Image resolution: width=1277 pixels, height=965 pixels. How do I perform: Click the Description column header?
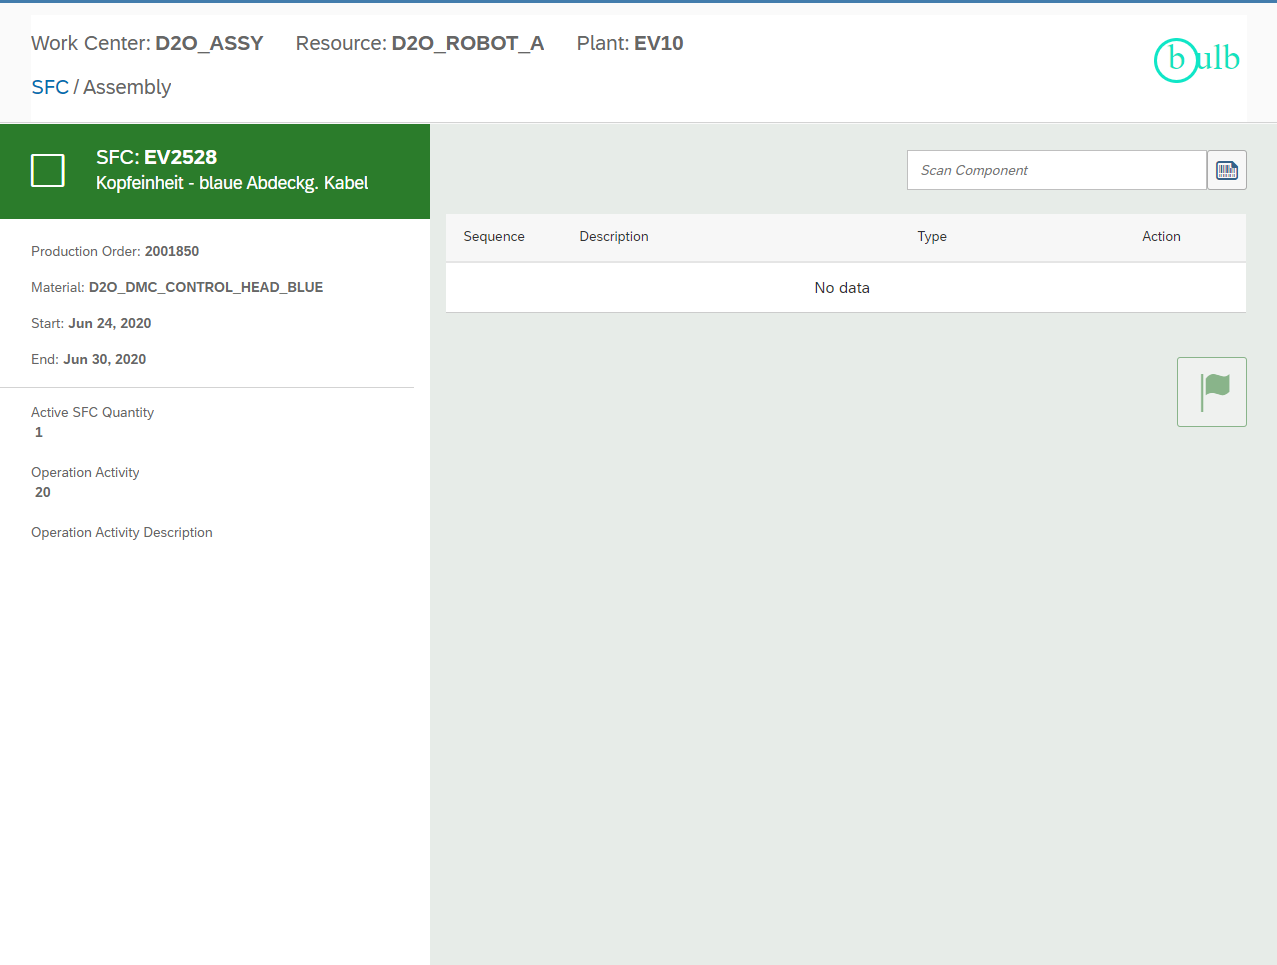tap(614, 237)
